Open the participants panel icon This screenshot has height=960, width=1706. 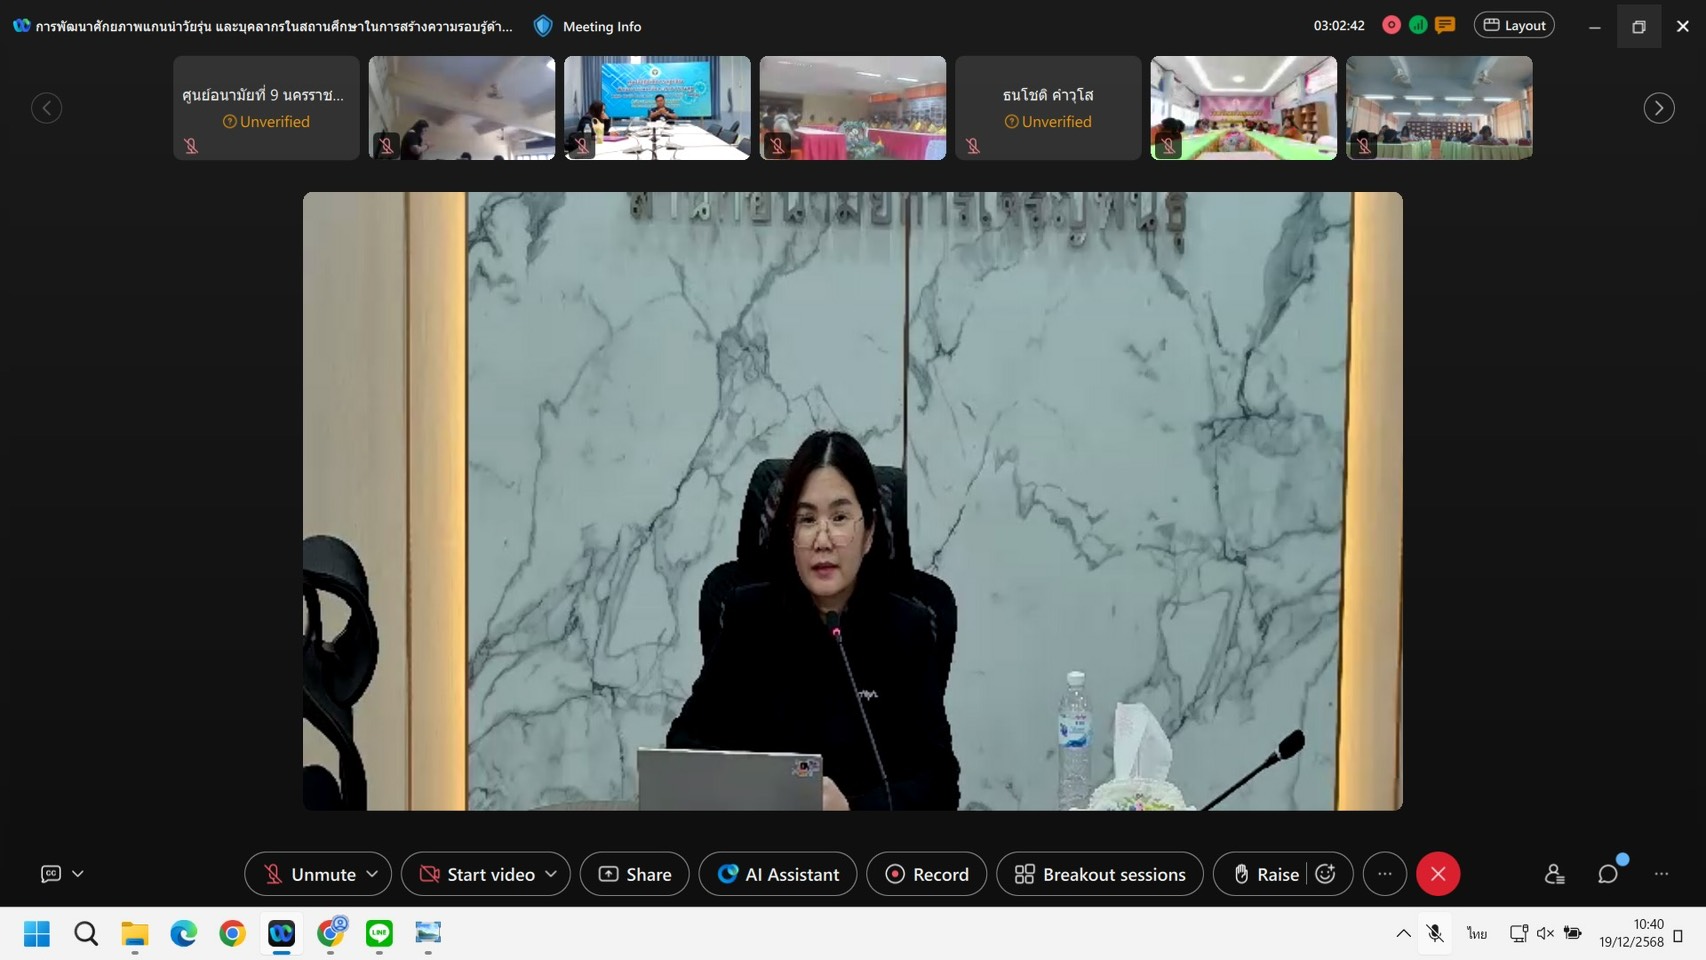tap(1554, 874)
